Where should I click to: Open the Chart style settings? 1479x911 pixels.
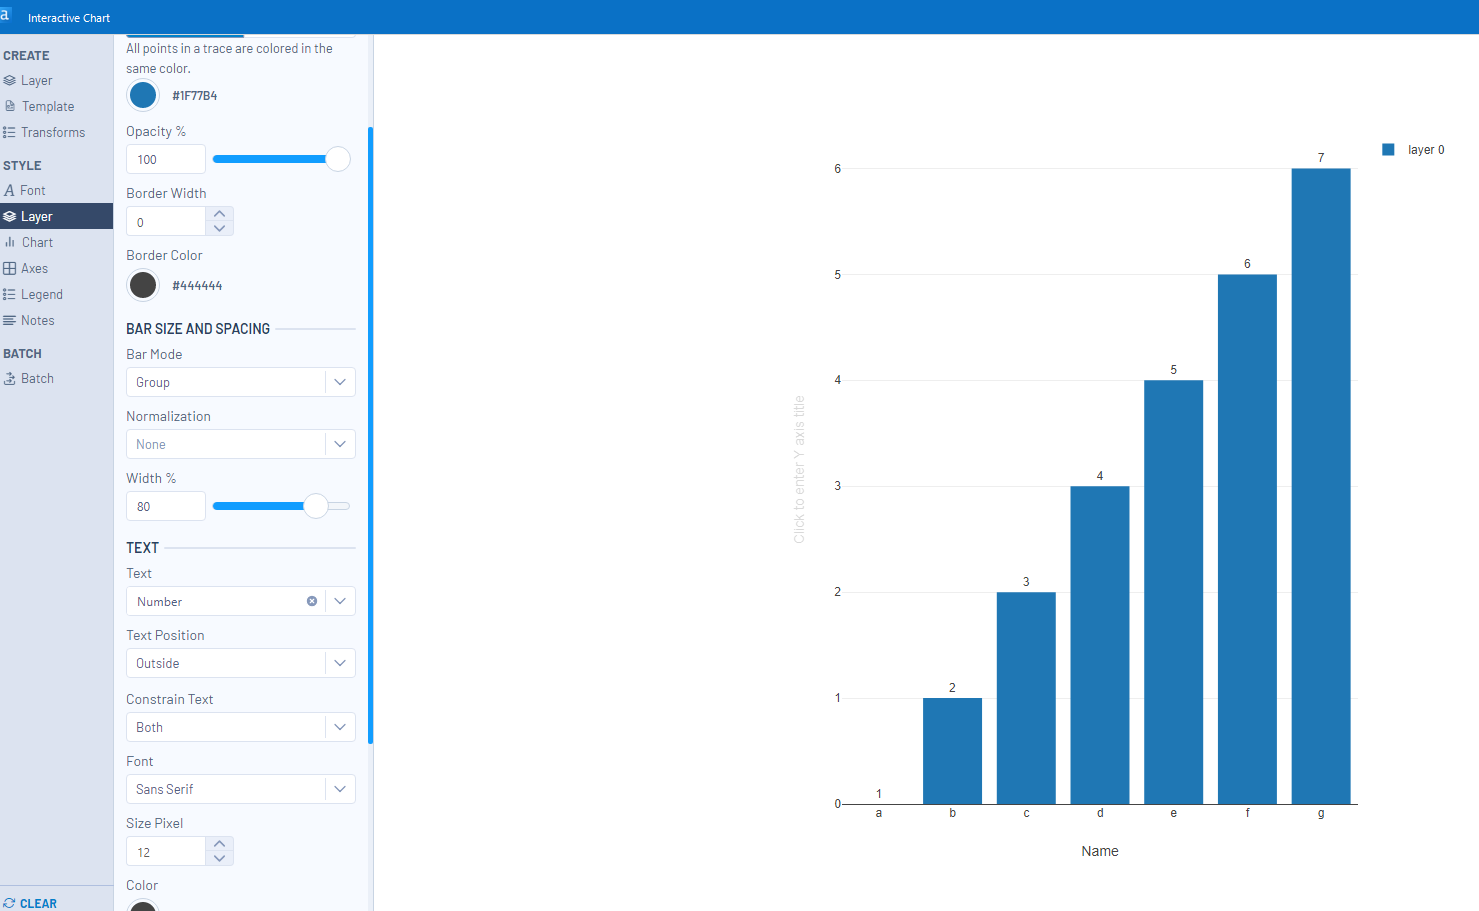(37, 242)
